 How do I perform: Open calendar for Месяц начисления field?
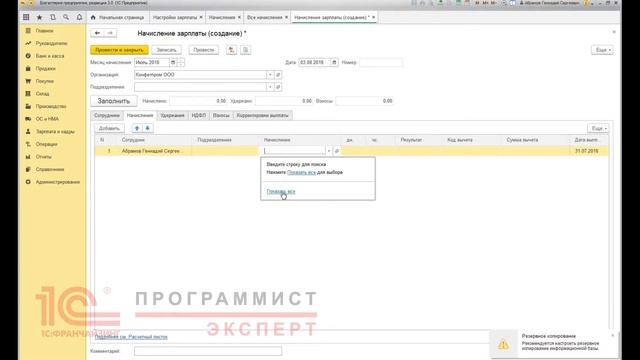pos(173,62)
